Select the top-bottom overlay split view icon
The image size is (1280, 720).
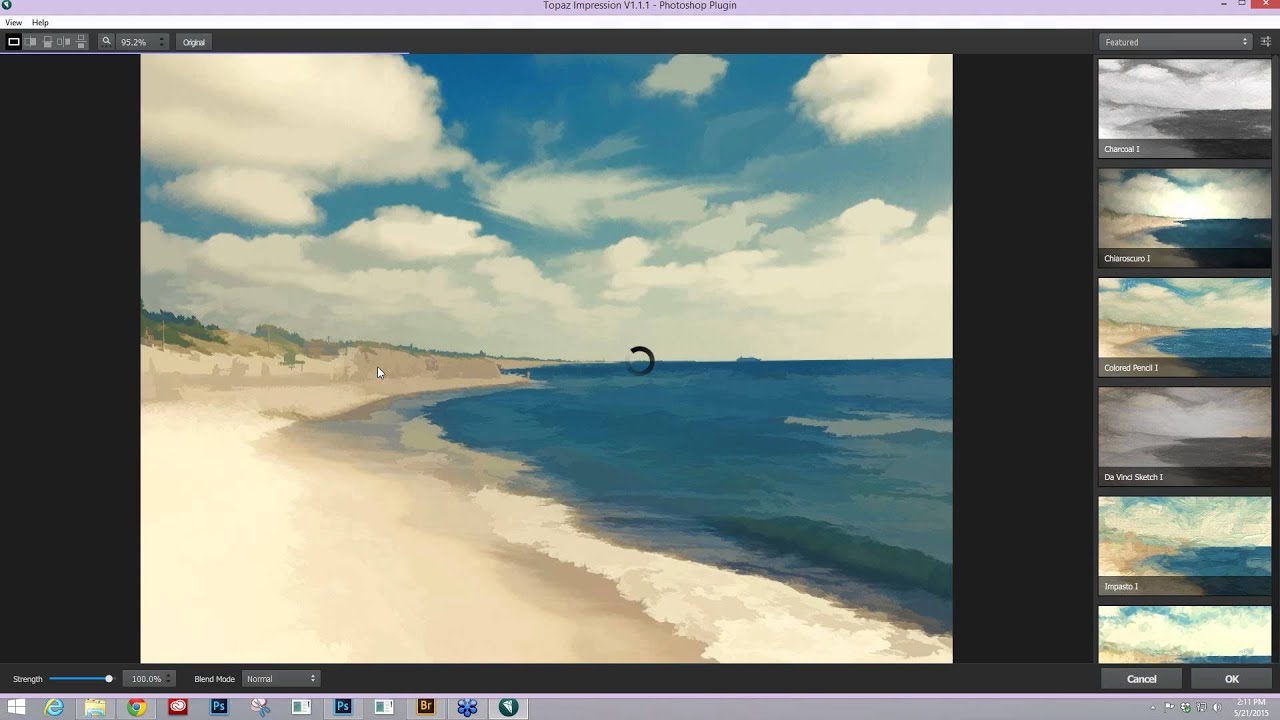[x=47, y=42]
